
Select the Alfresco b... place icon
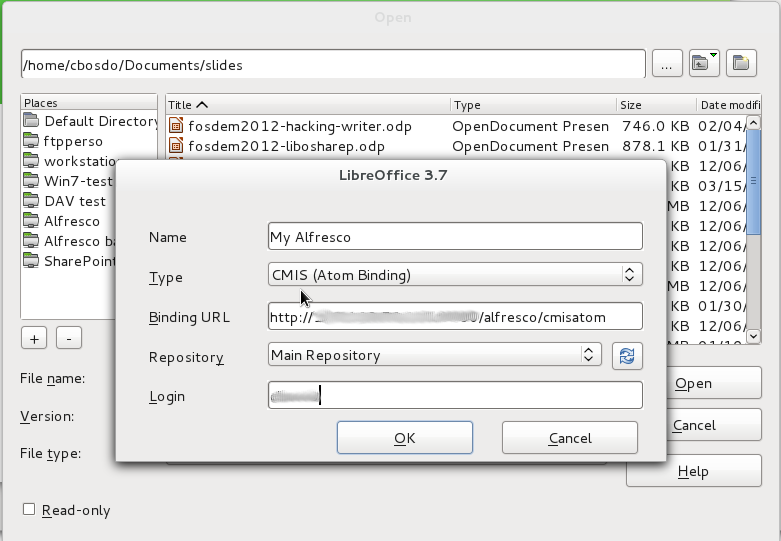click(31, 241)
